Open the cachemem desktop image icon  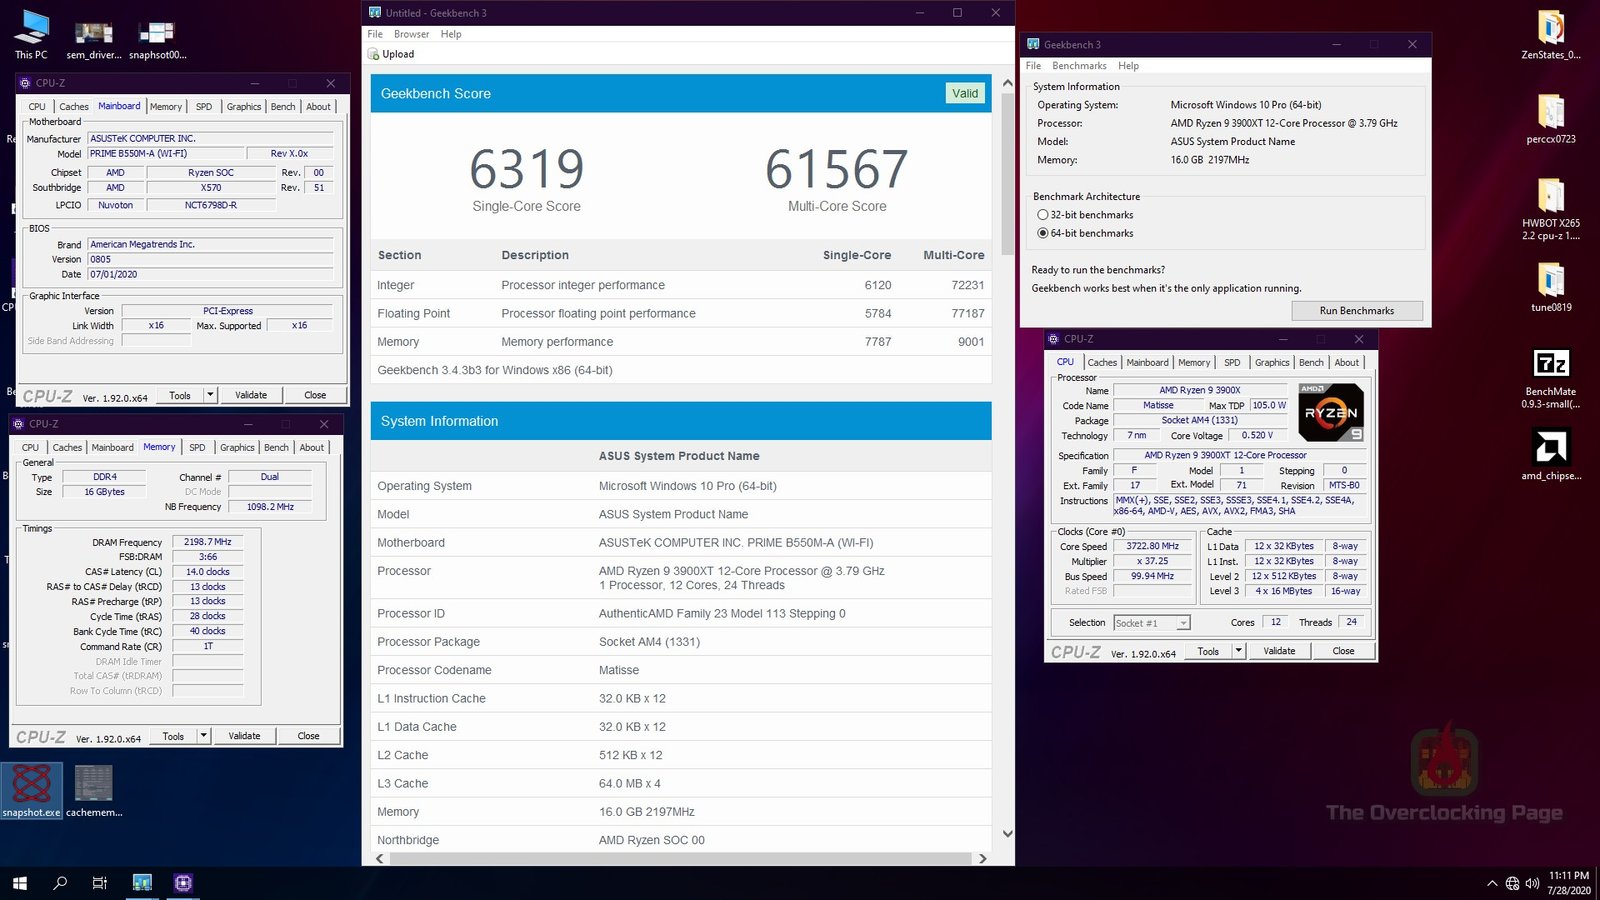(94, 785)
